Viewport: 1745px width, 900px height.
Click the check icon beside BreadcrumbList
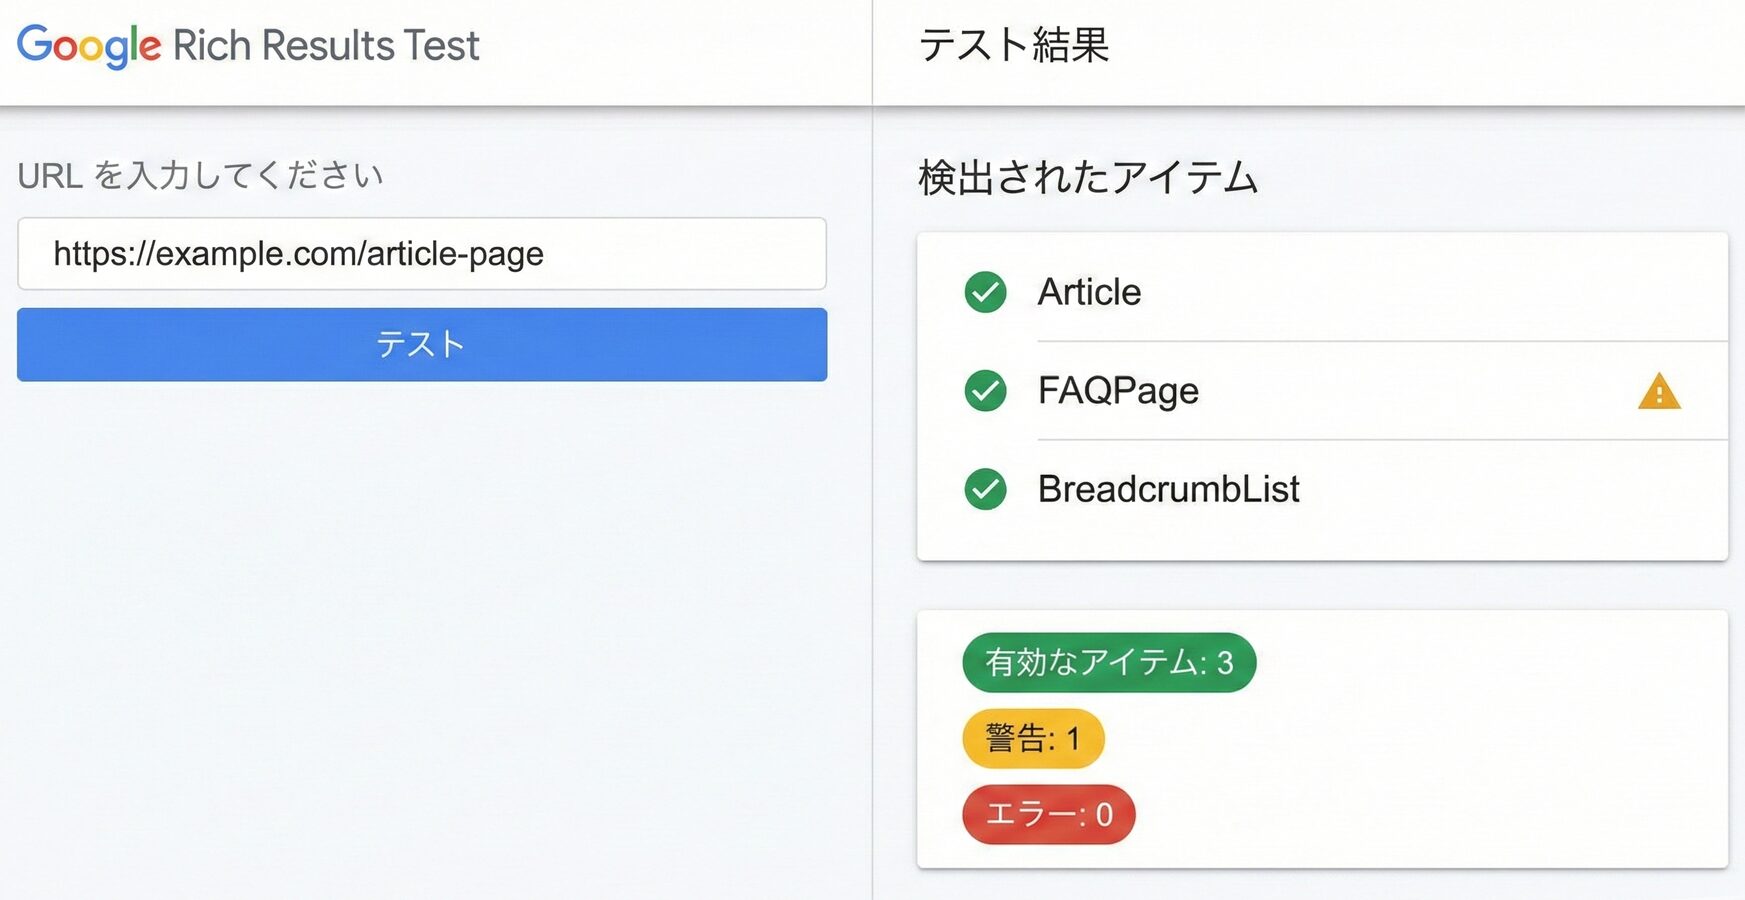[985, 489]
